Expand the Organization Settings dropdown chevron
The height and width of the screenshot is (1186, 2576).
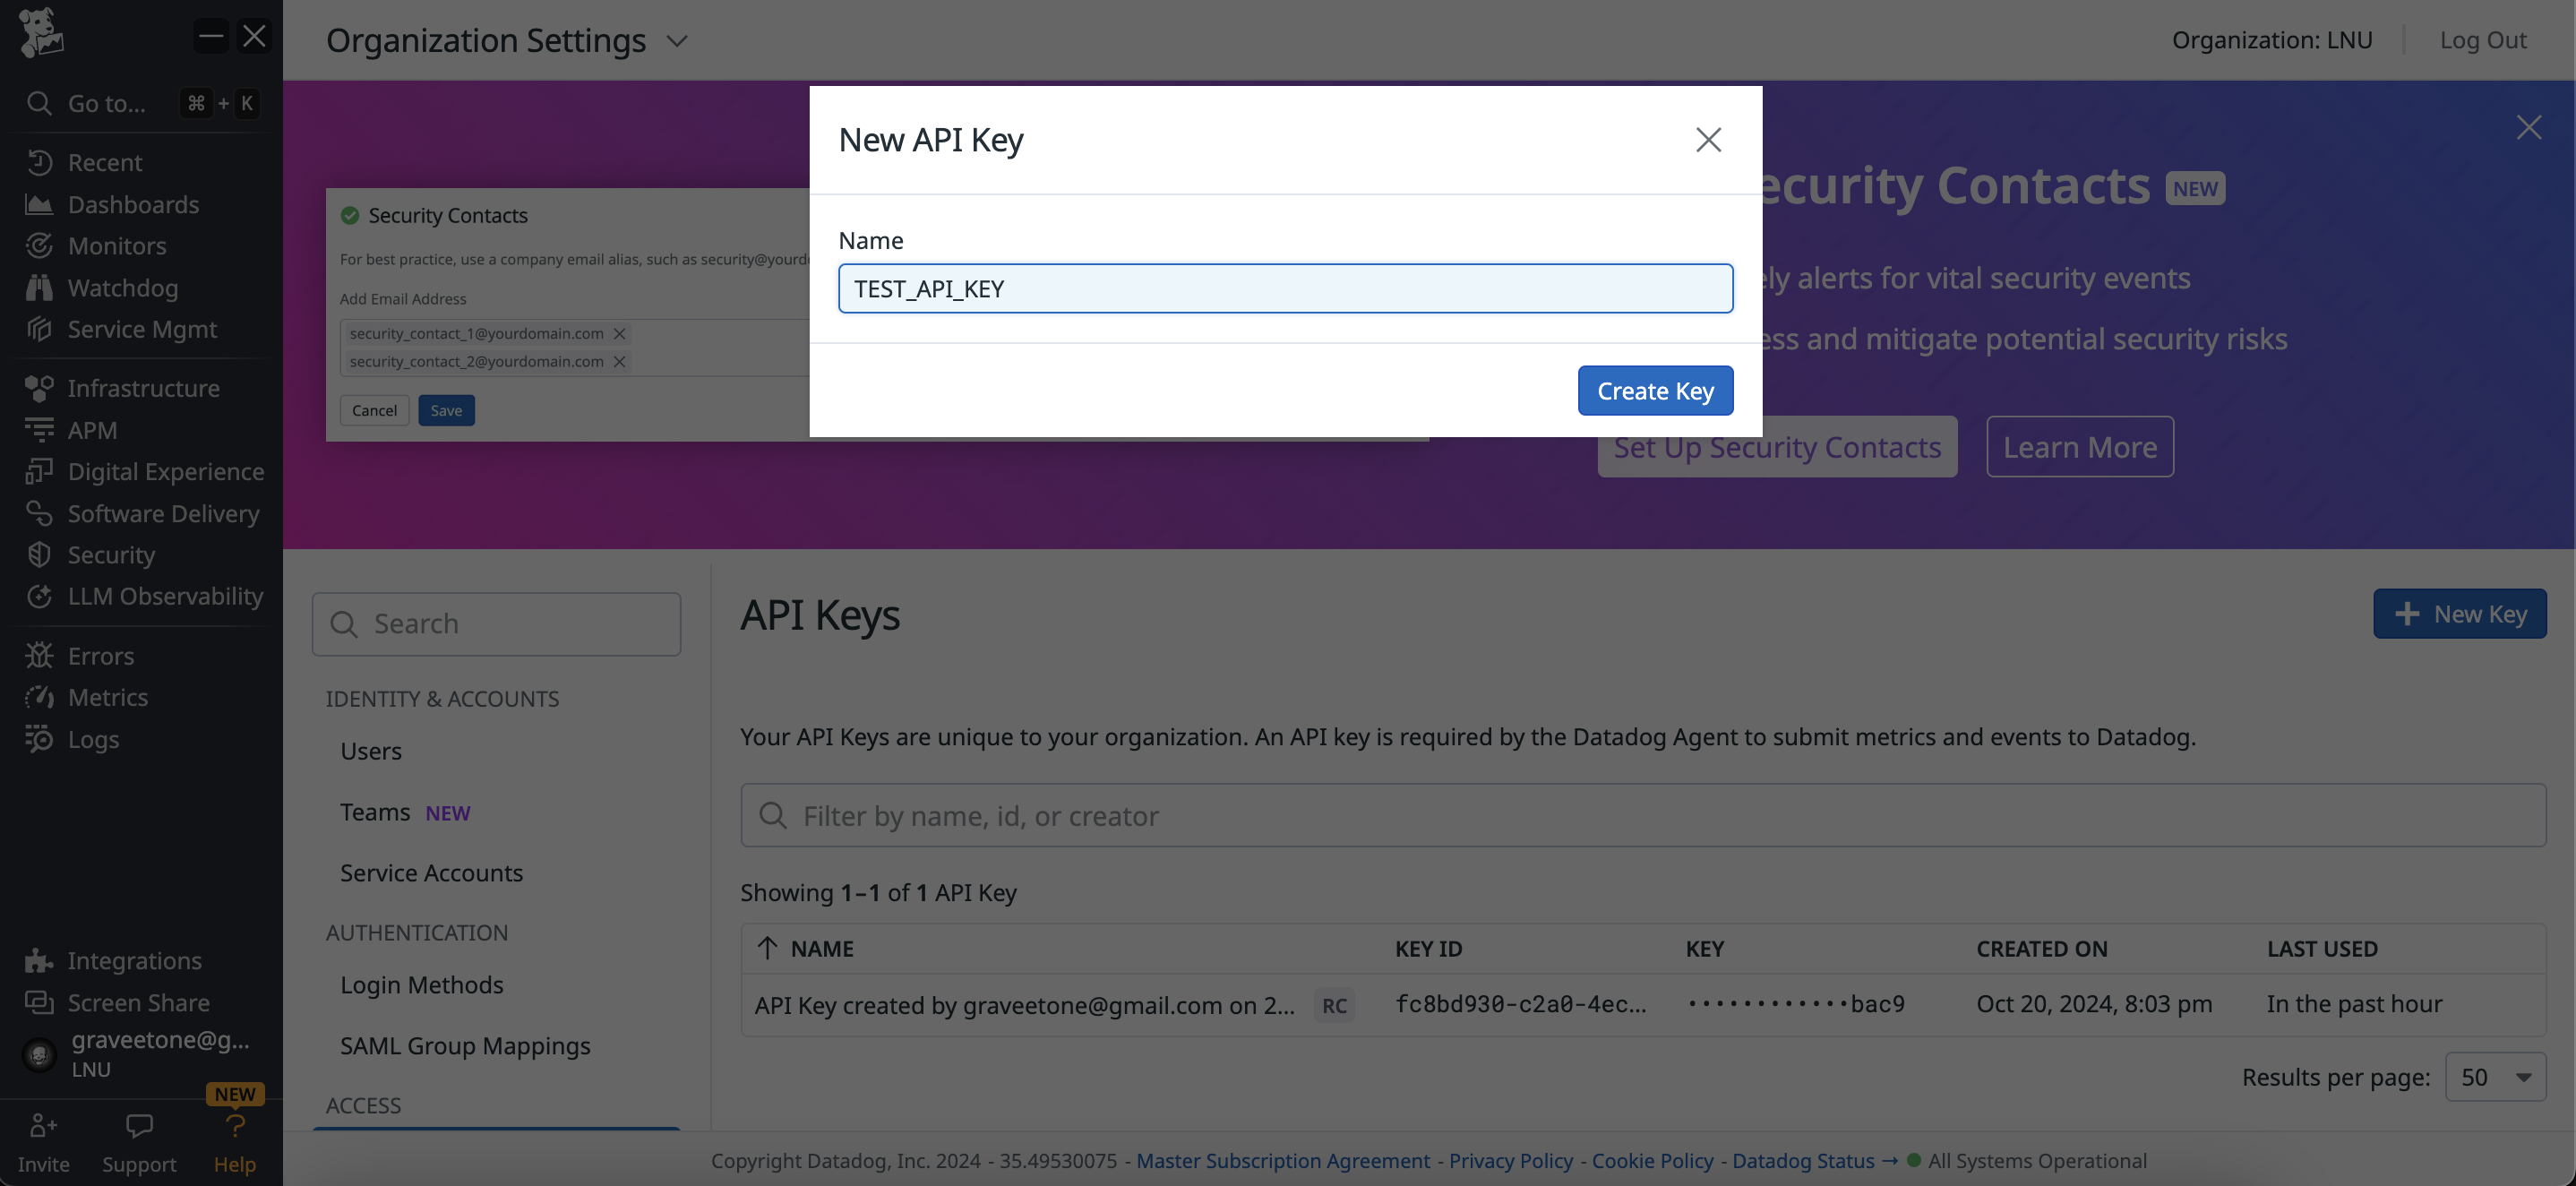coord(677,41)
